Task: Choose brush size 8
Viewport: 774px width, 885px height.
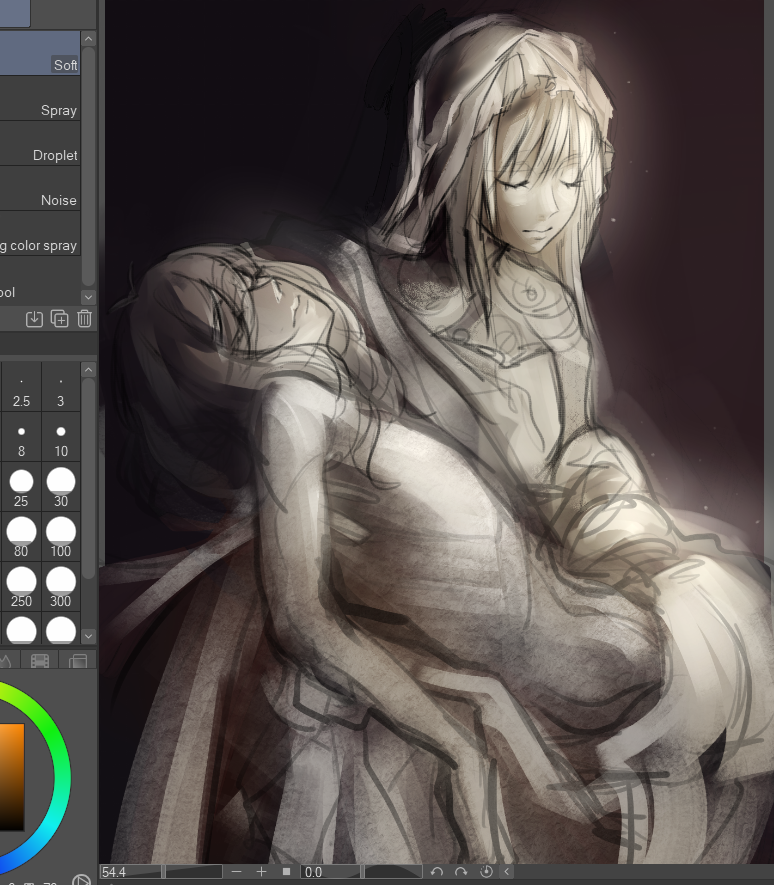Action: (x=21, y=437)
